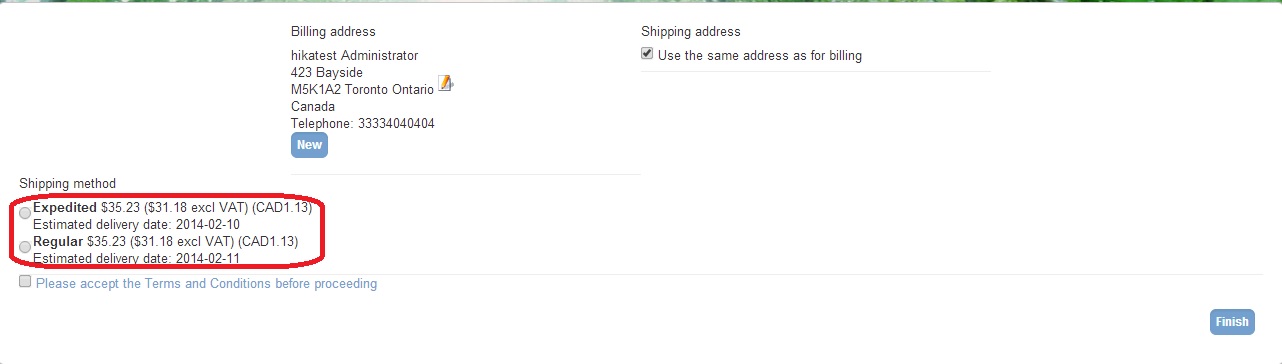The width and height of the screenshot is (1282, 364).
Task: Select the Expedited shipping radio button
Action: pyautogui.click(x=25, y=210)
